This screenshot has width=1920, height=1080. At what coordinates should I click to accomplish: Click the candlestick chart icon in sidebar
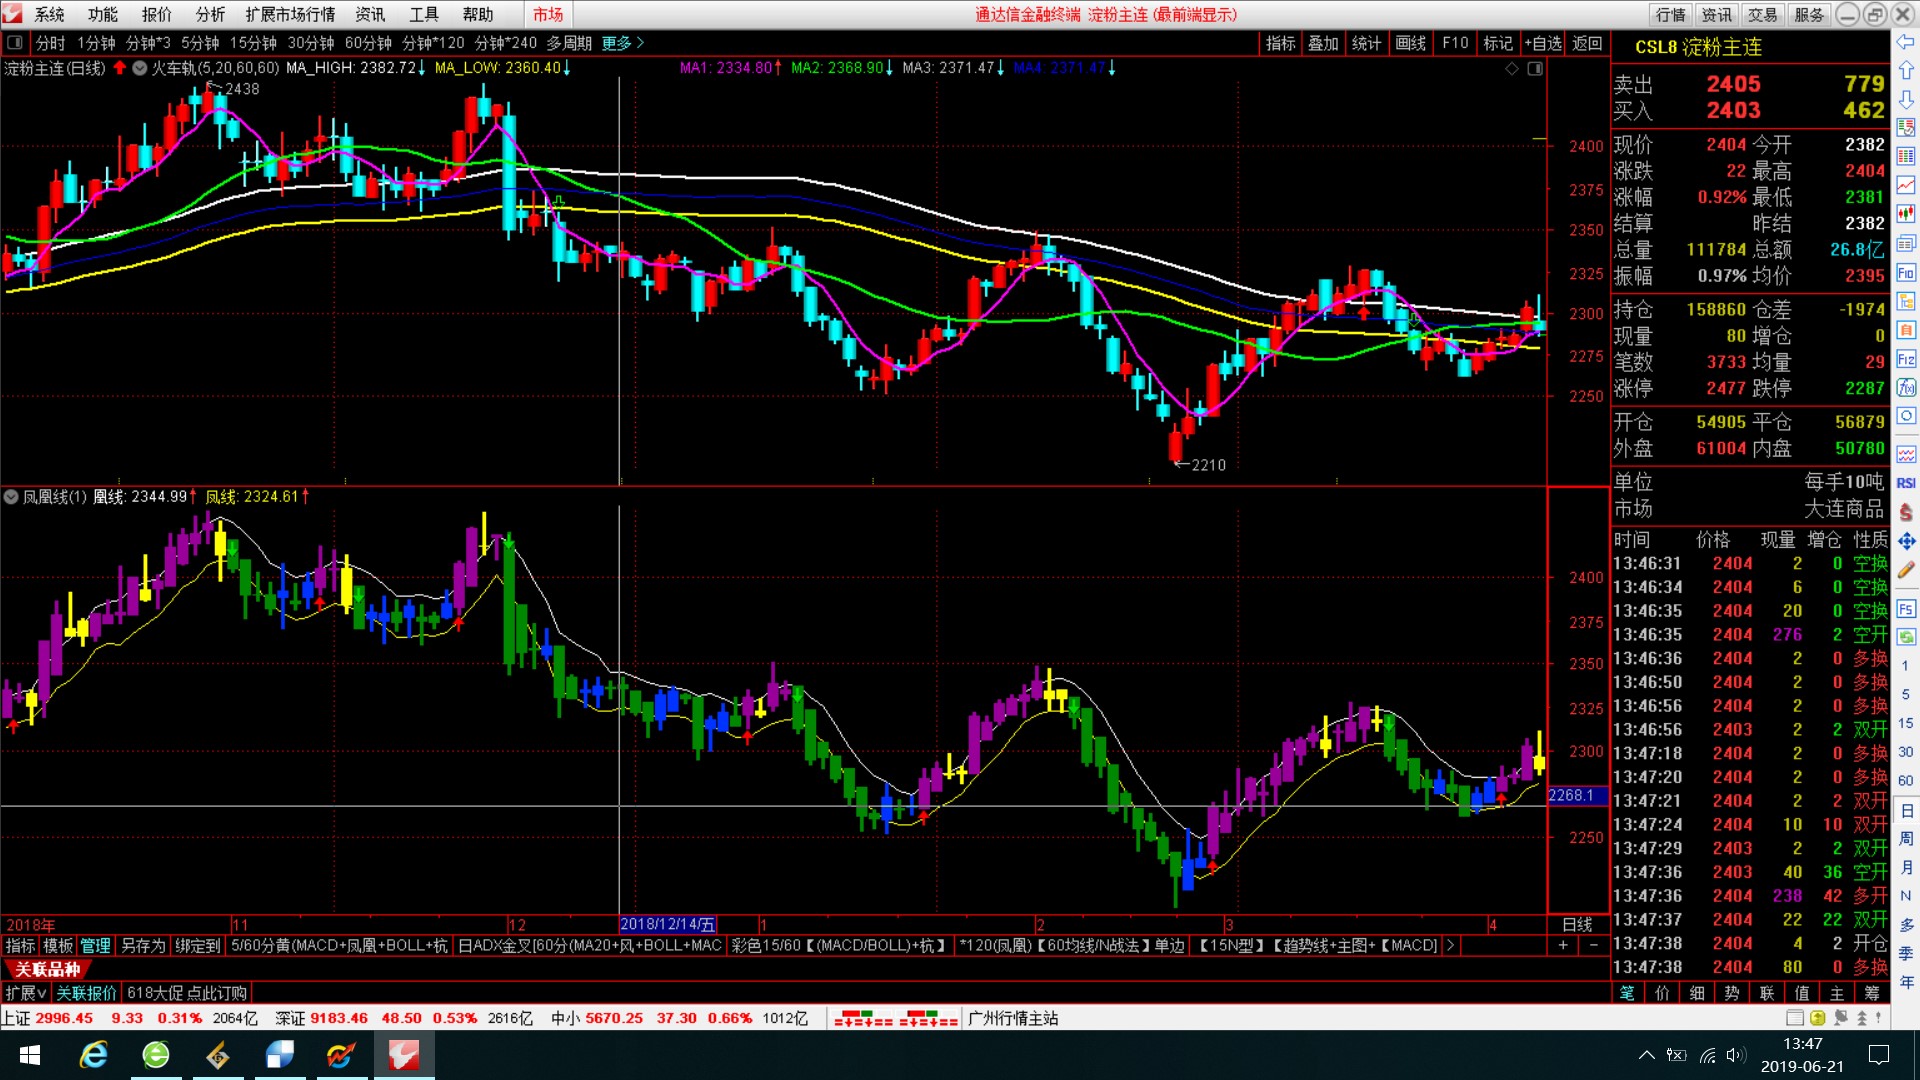tap(1906, 213)
